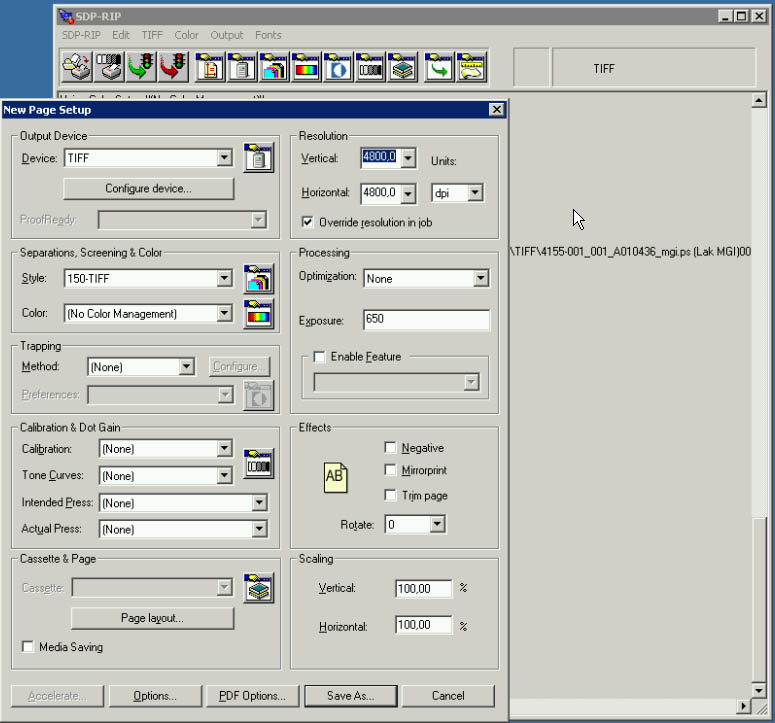Open cassette manager icon beside Cassette dropdown

point(258,588)
